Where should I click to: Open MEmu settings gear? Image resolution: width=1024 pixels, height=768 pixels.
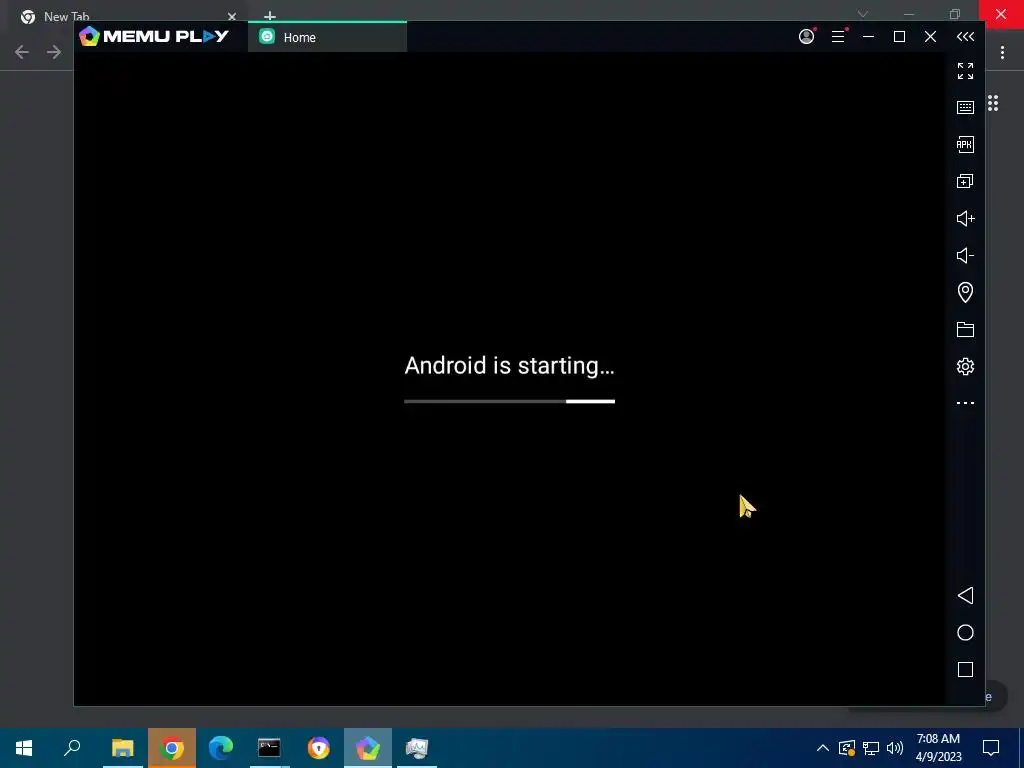965,366
